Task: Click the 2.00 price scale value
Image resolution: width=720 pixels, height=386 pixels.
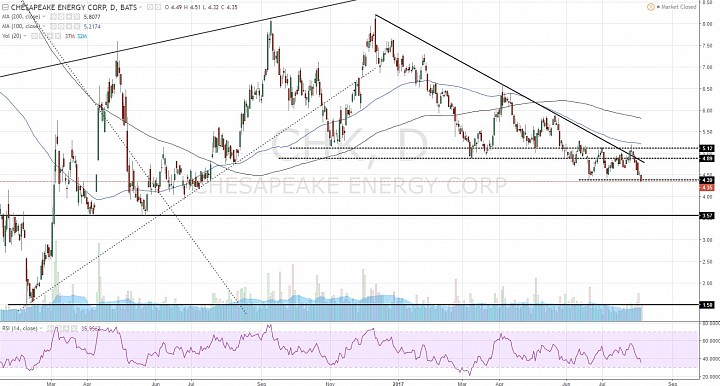Action: pos(707,283)
